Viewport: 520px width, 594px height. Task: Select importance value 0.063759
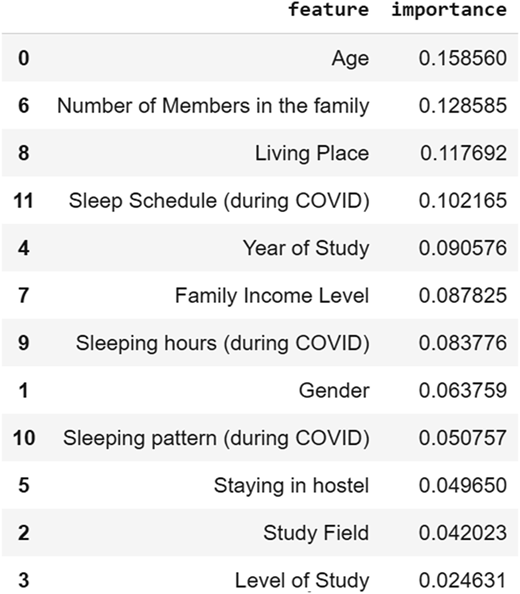coord(462,391)
